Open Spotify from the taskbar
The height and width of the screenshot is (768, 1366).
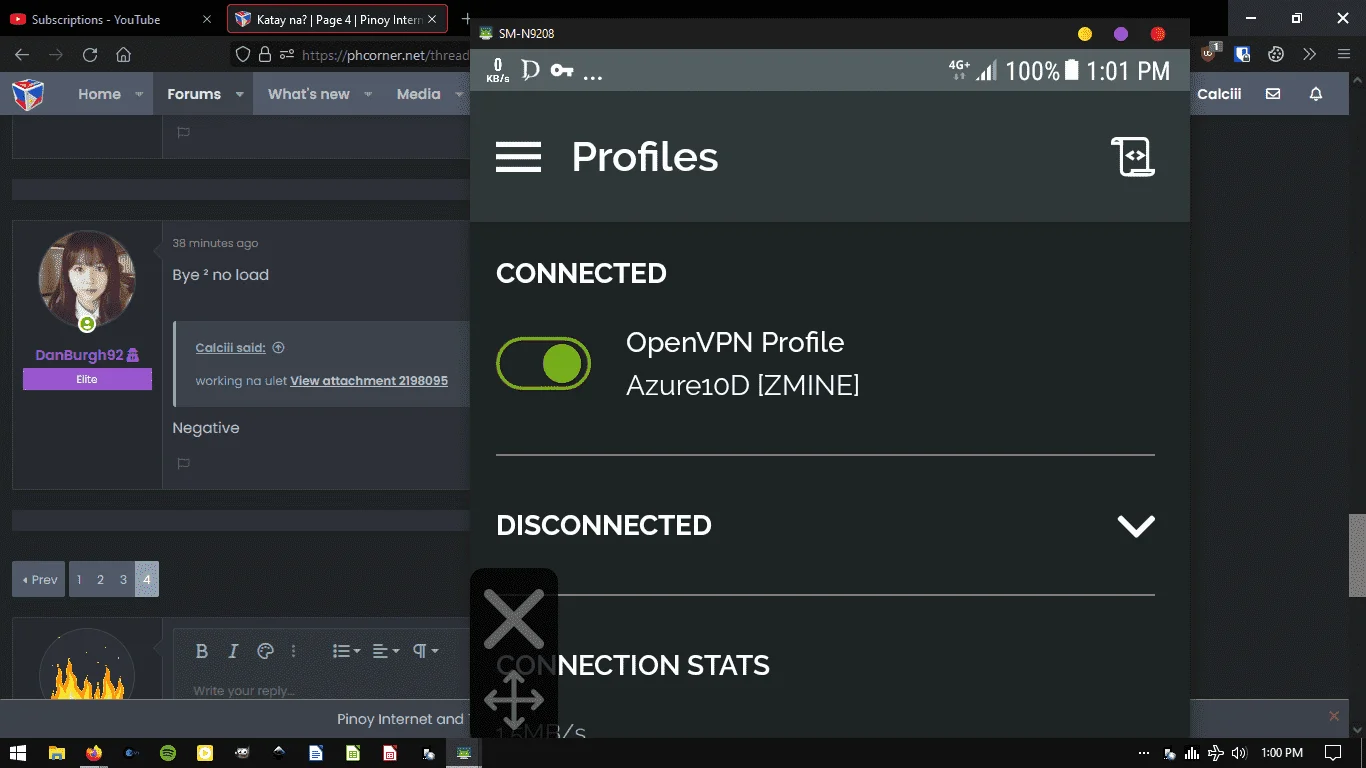click(168, 753)
